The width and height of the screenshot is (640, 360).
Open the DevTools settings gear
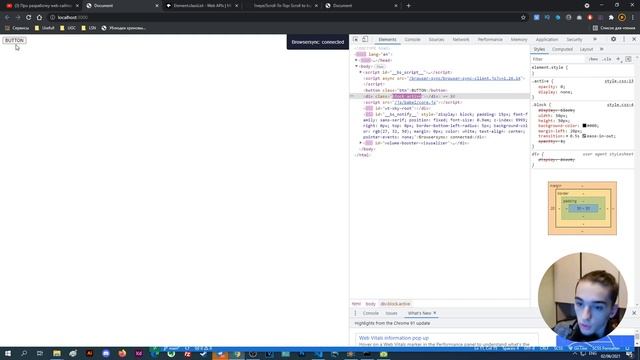tap(613, 39)
